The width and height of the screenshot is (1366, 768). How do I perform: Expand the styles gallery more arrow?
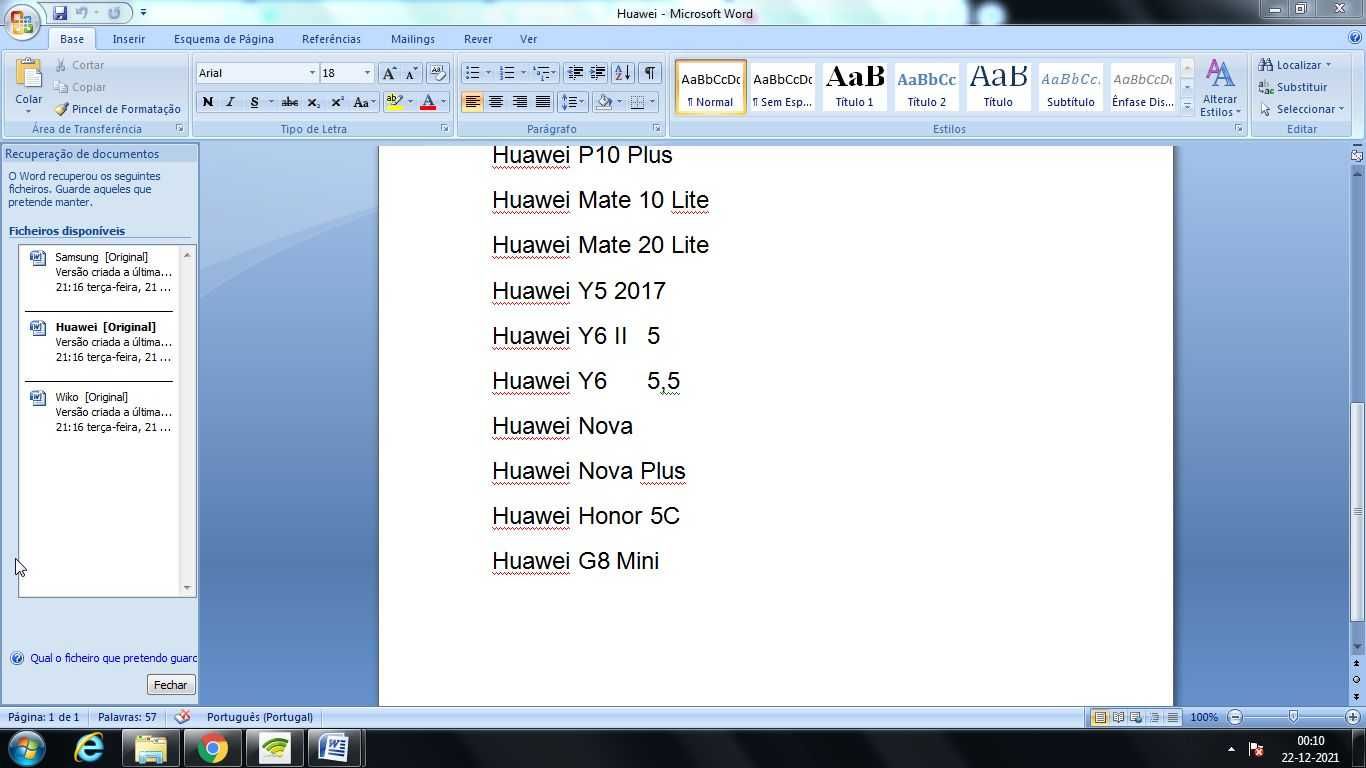1187,106
